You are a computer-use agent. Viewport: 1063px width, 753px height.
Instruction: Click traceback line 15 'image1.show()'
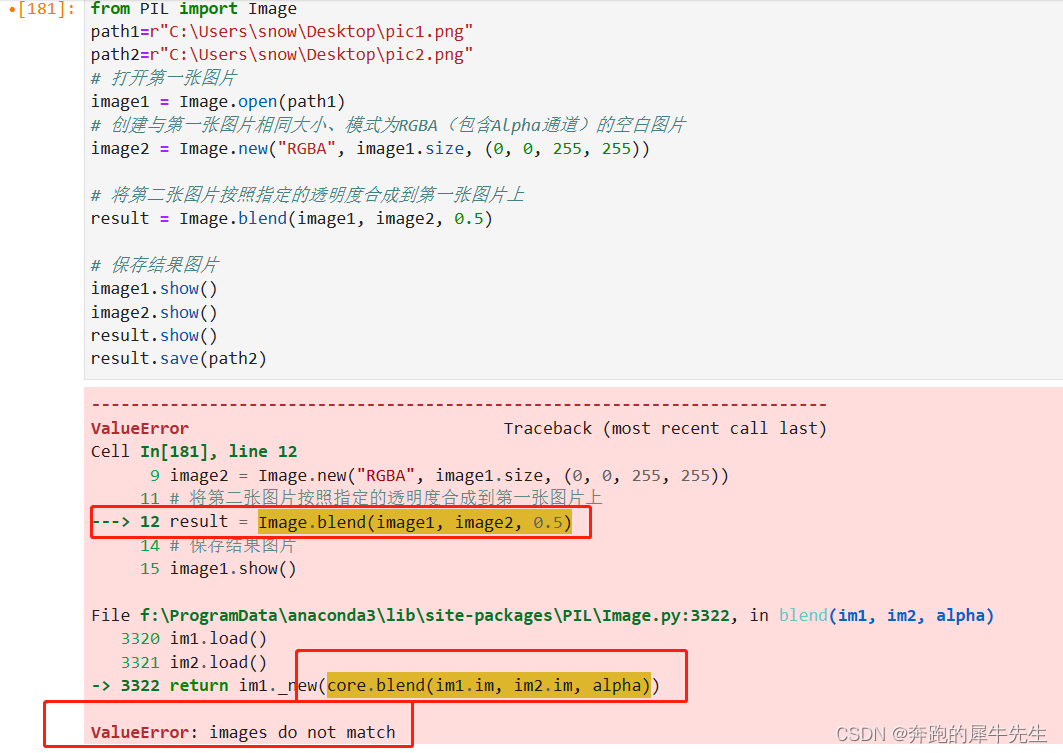pos(218,569)
